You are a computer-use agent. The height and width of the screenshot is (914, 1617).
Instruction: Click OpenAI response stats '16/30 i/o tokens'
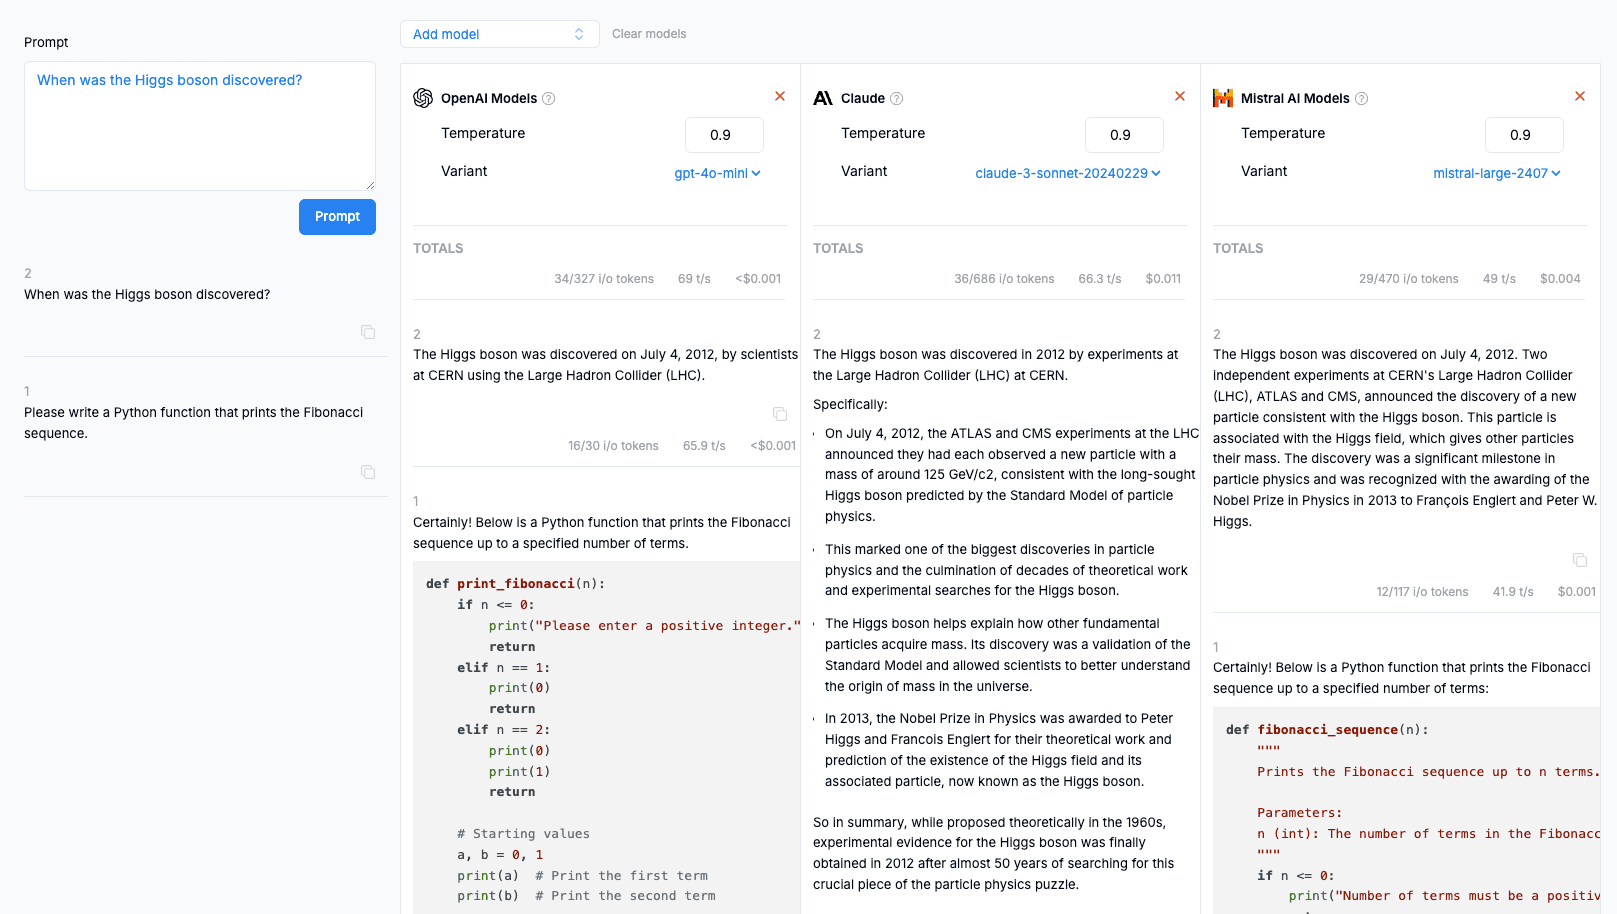pos(613,446)
